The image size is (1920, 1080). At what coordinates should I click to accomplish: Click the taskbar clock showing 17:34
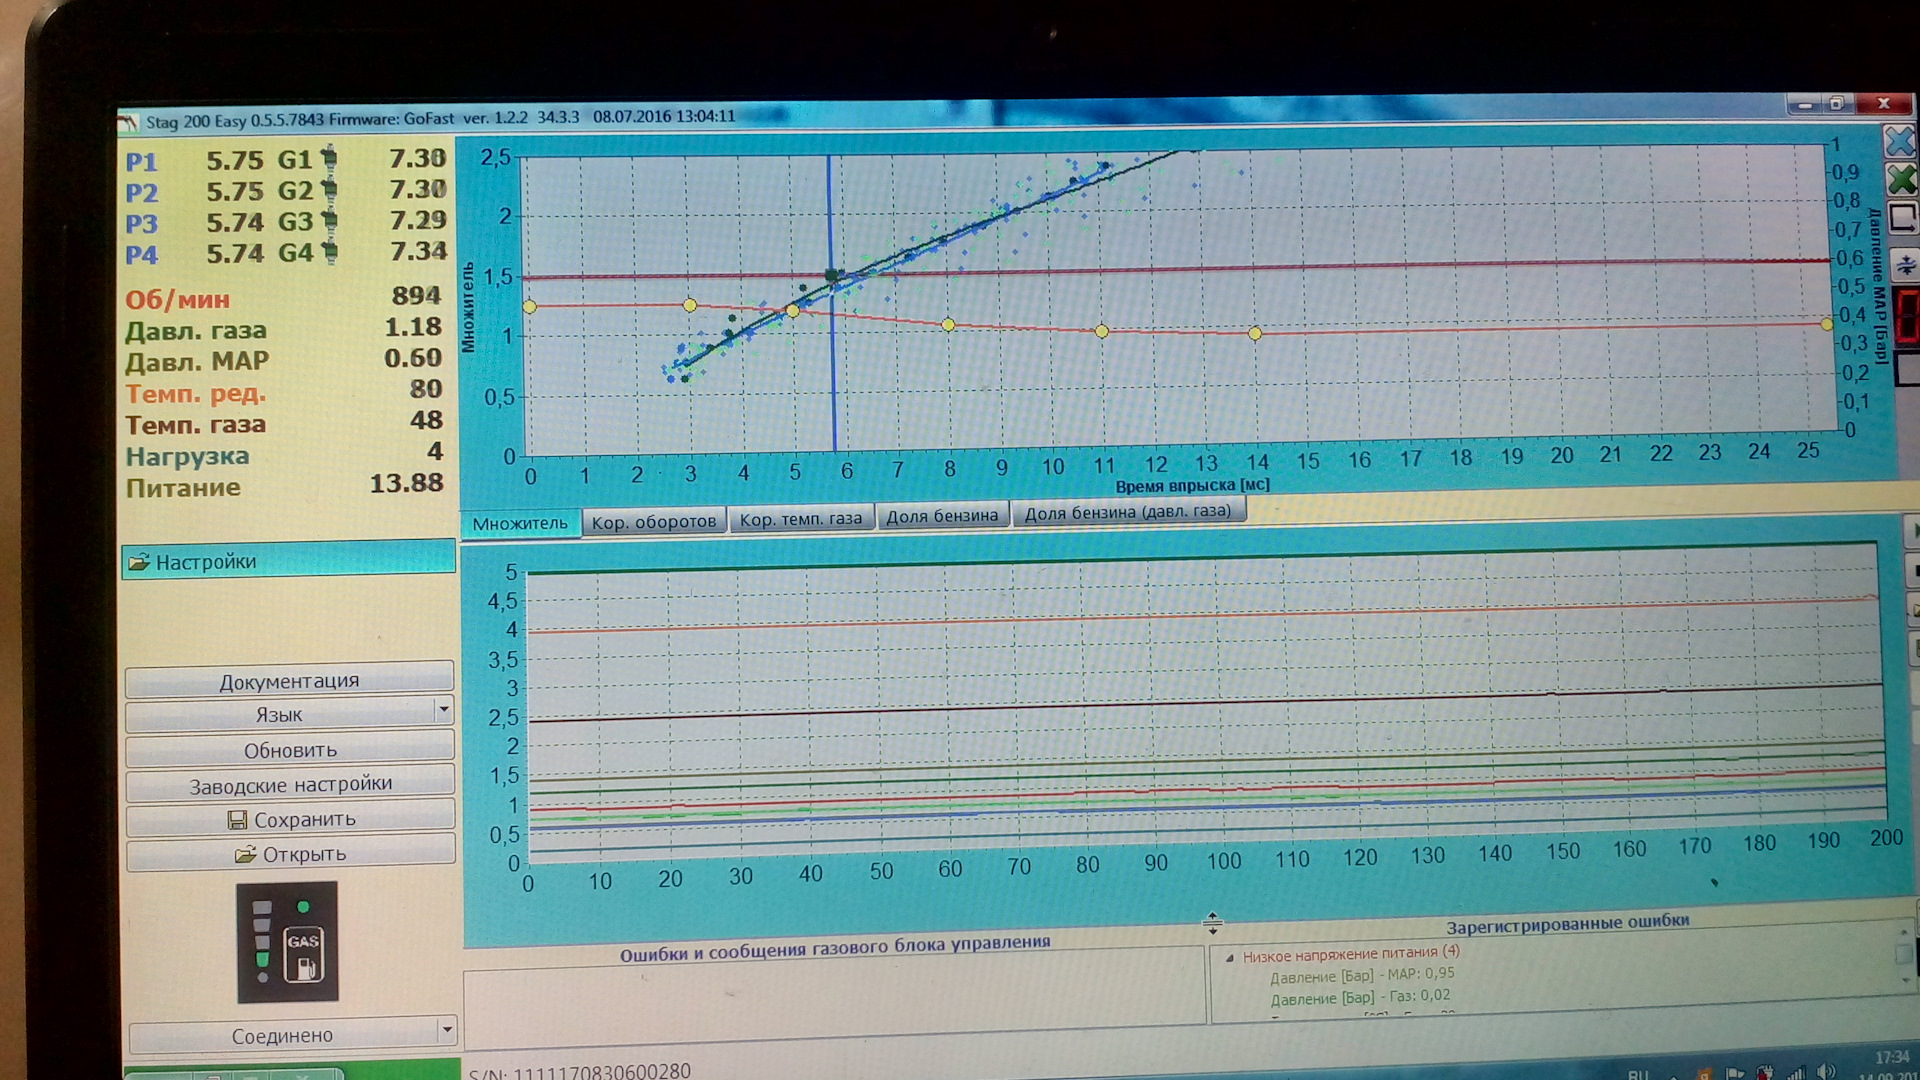pos(1891,1057)
